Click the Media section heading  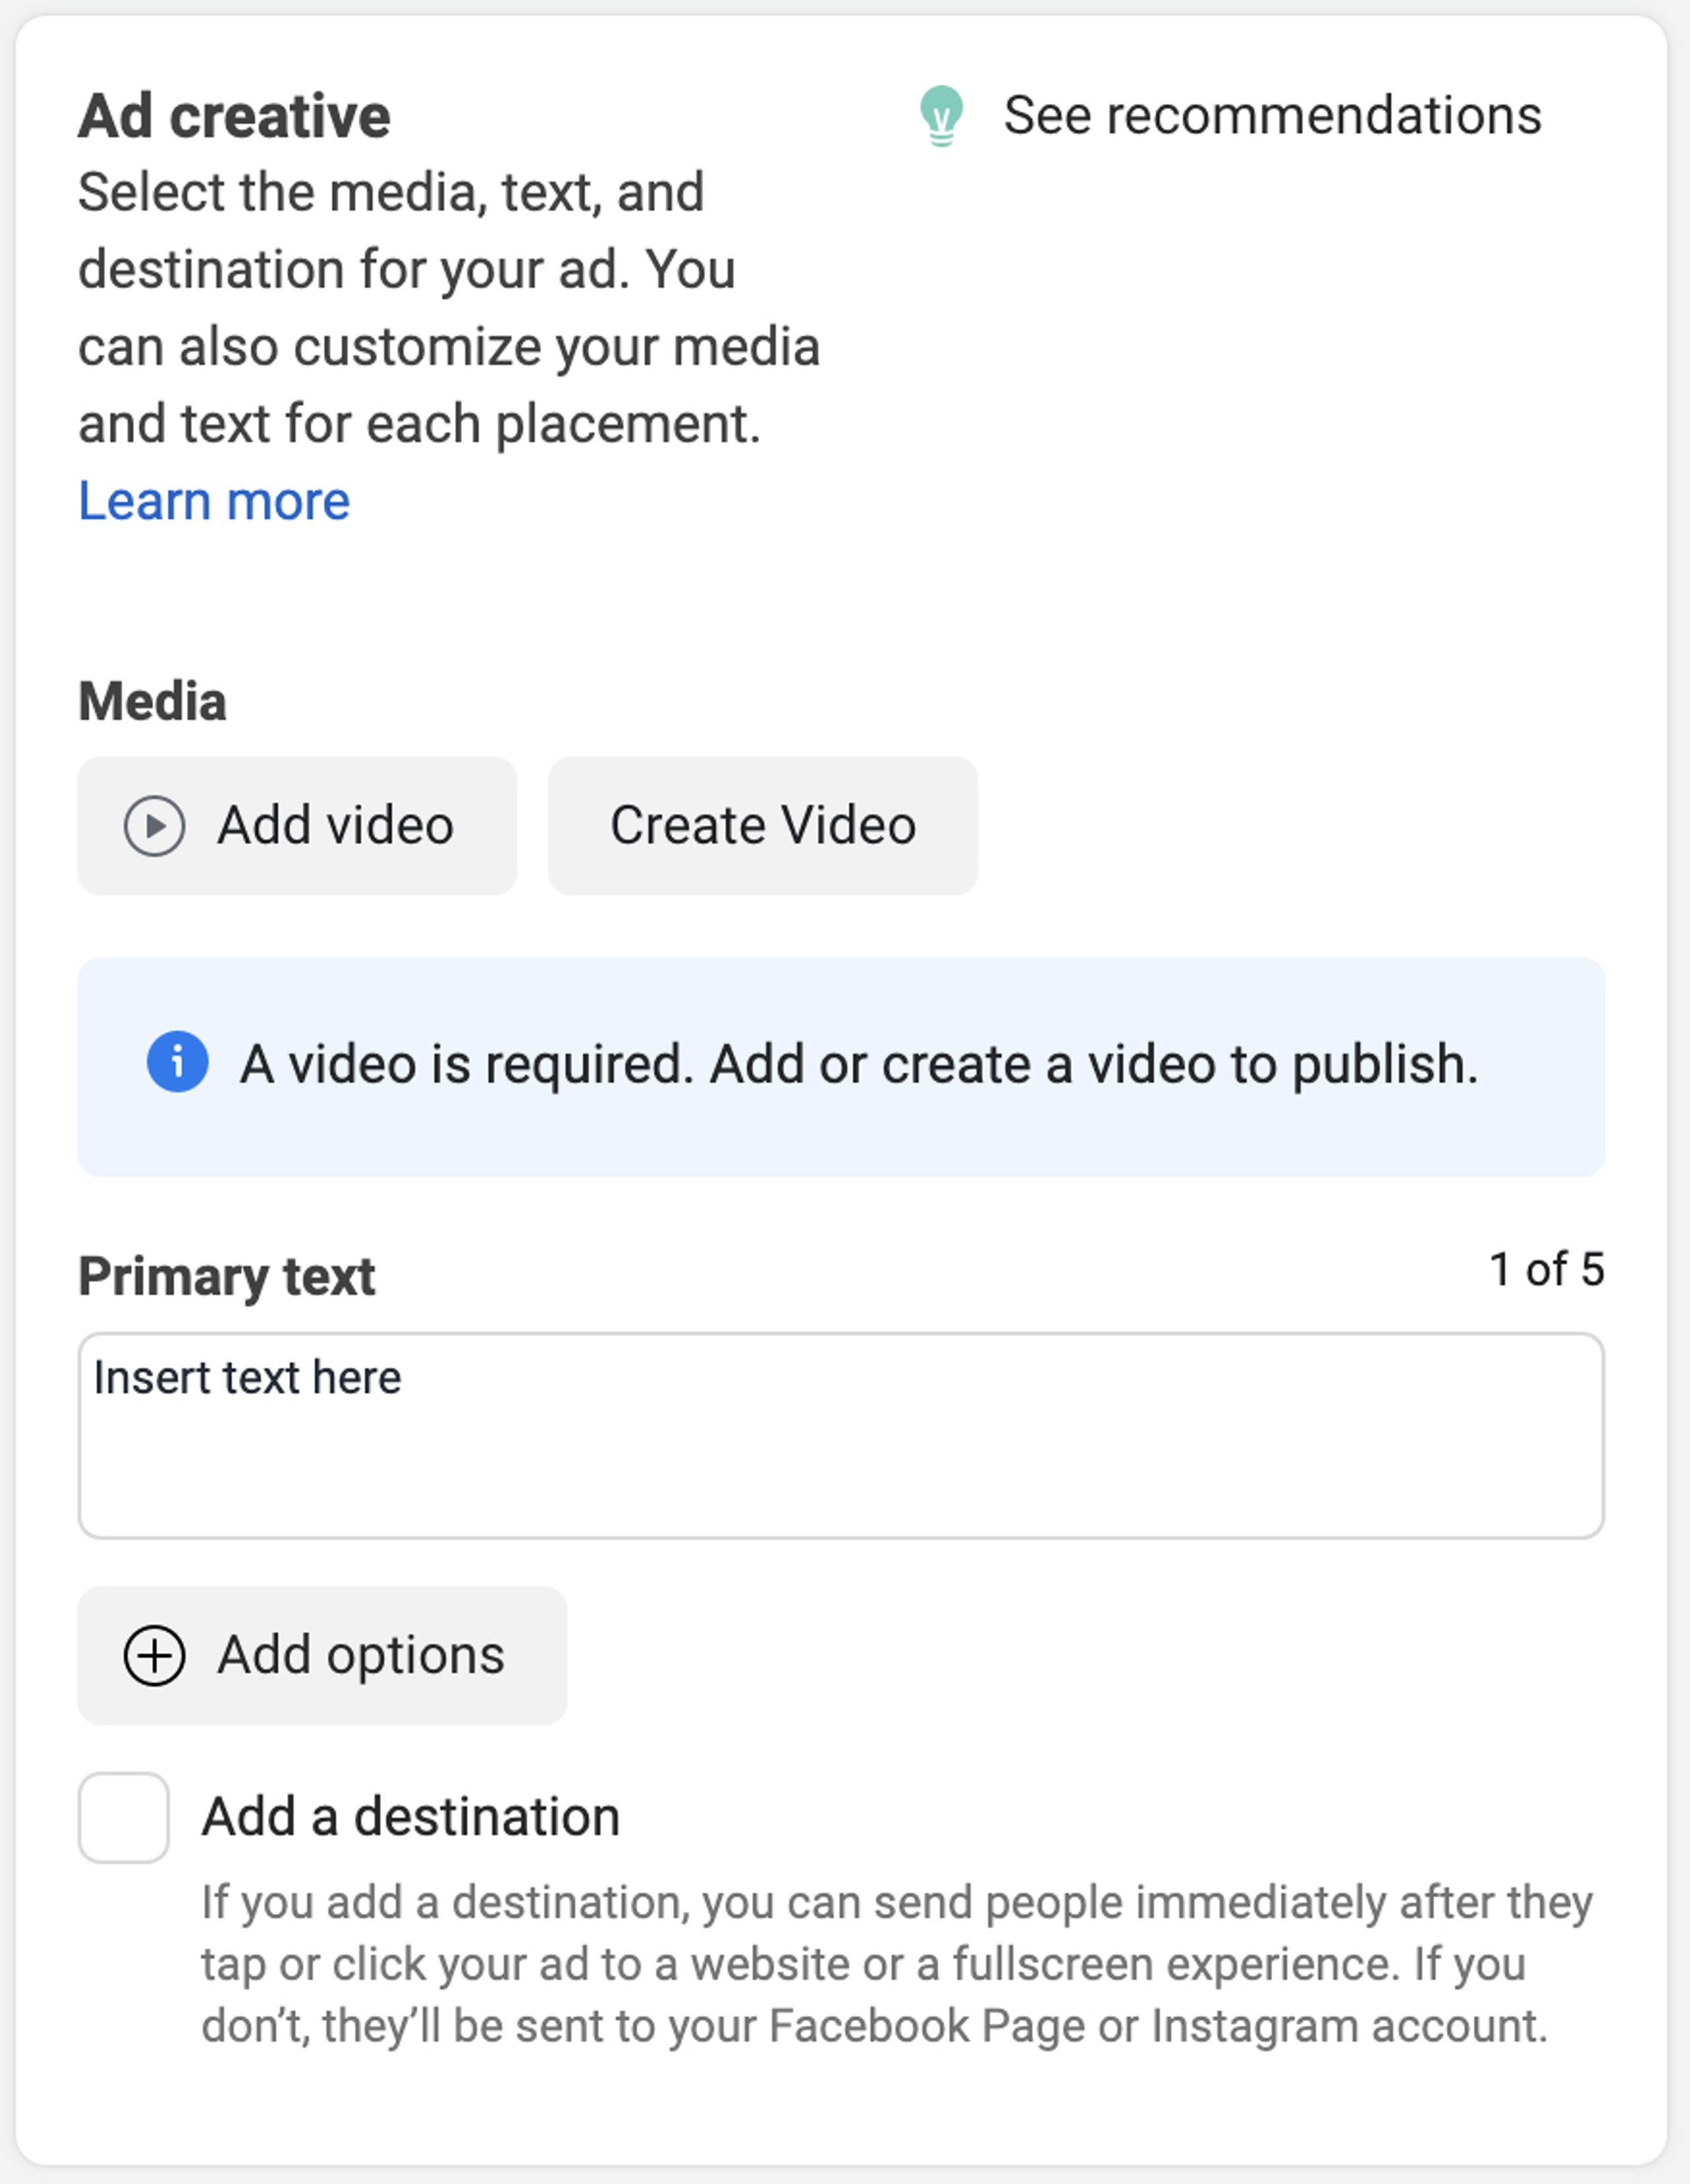click(152, 701)
